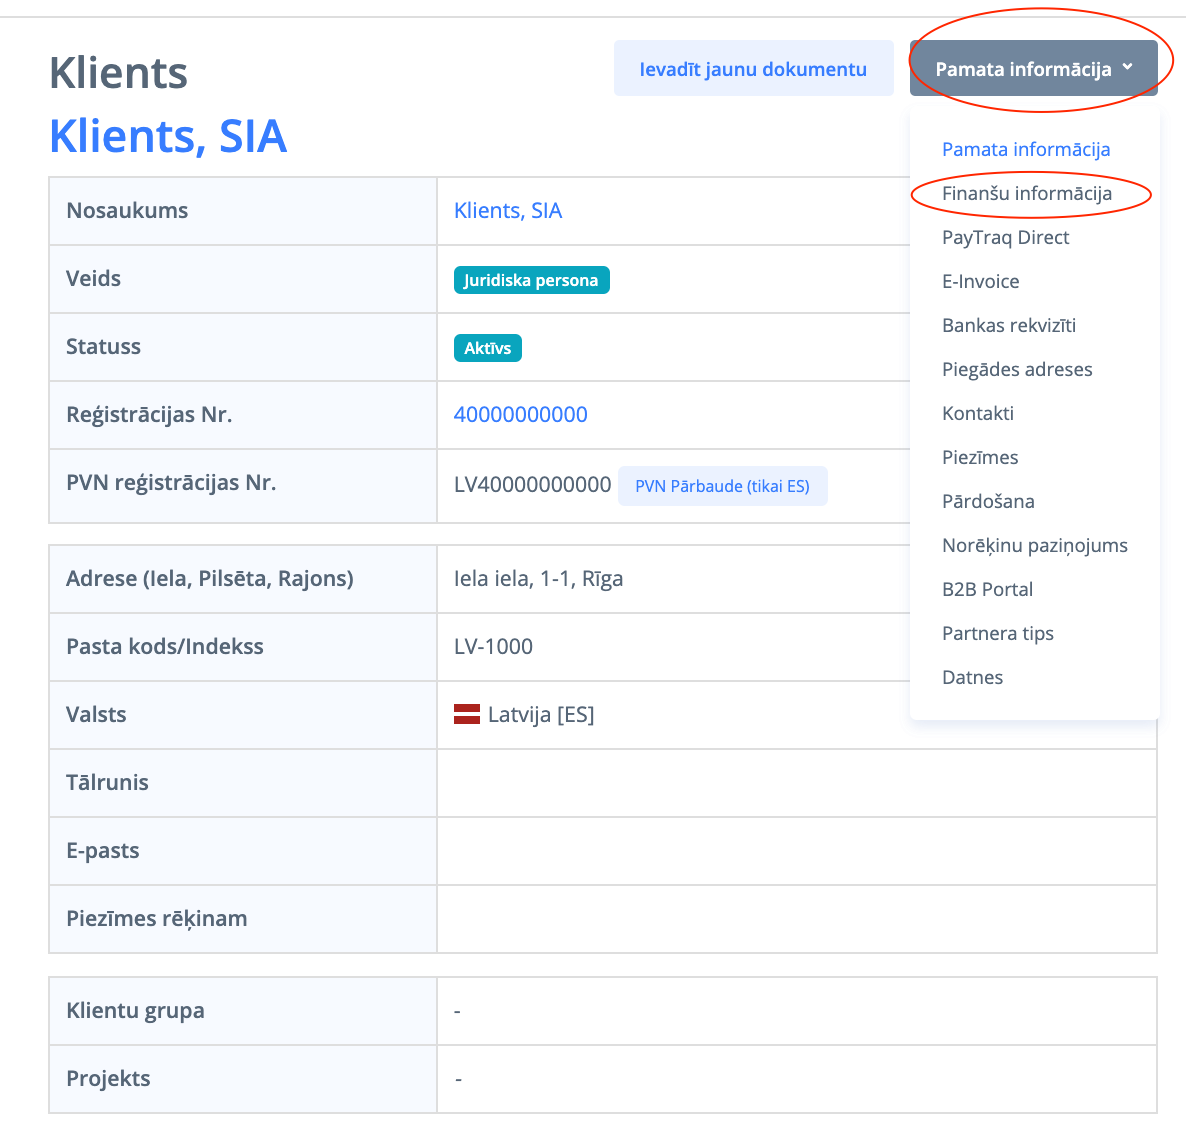Click the Klients, SIA name link in table

(x=507, y=210)
